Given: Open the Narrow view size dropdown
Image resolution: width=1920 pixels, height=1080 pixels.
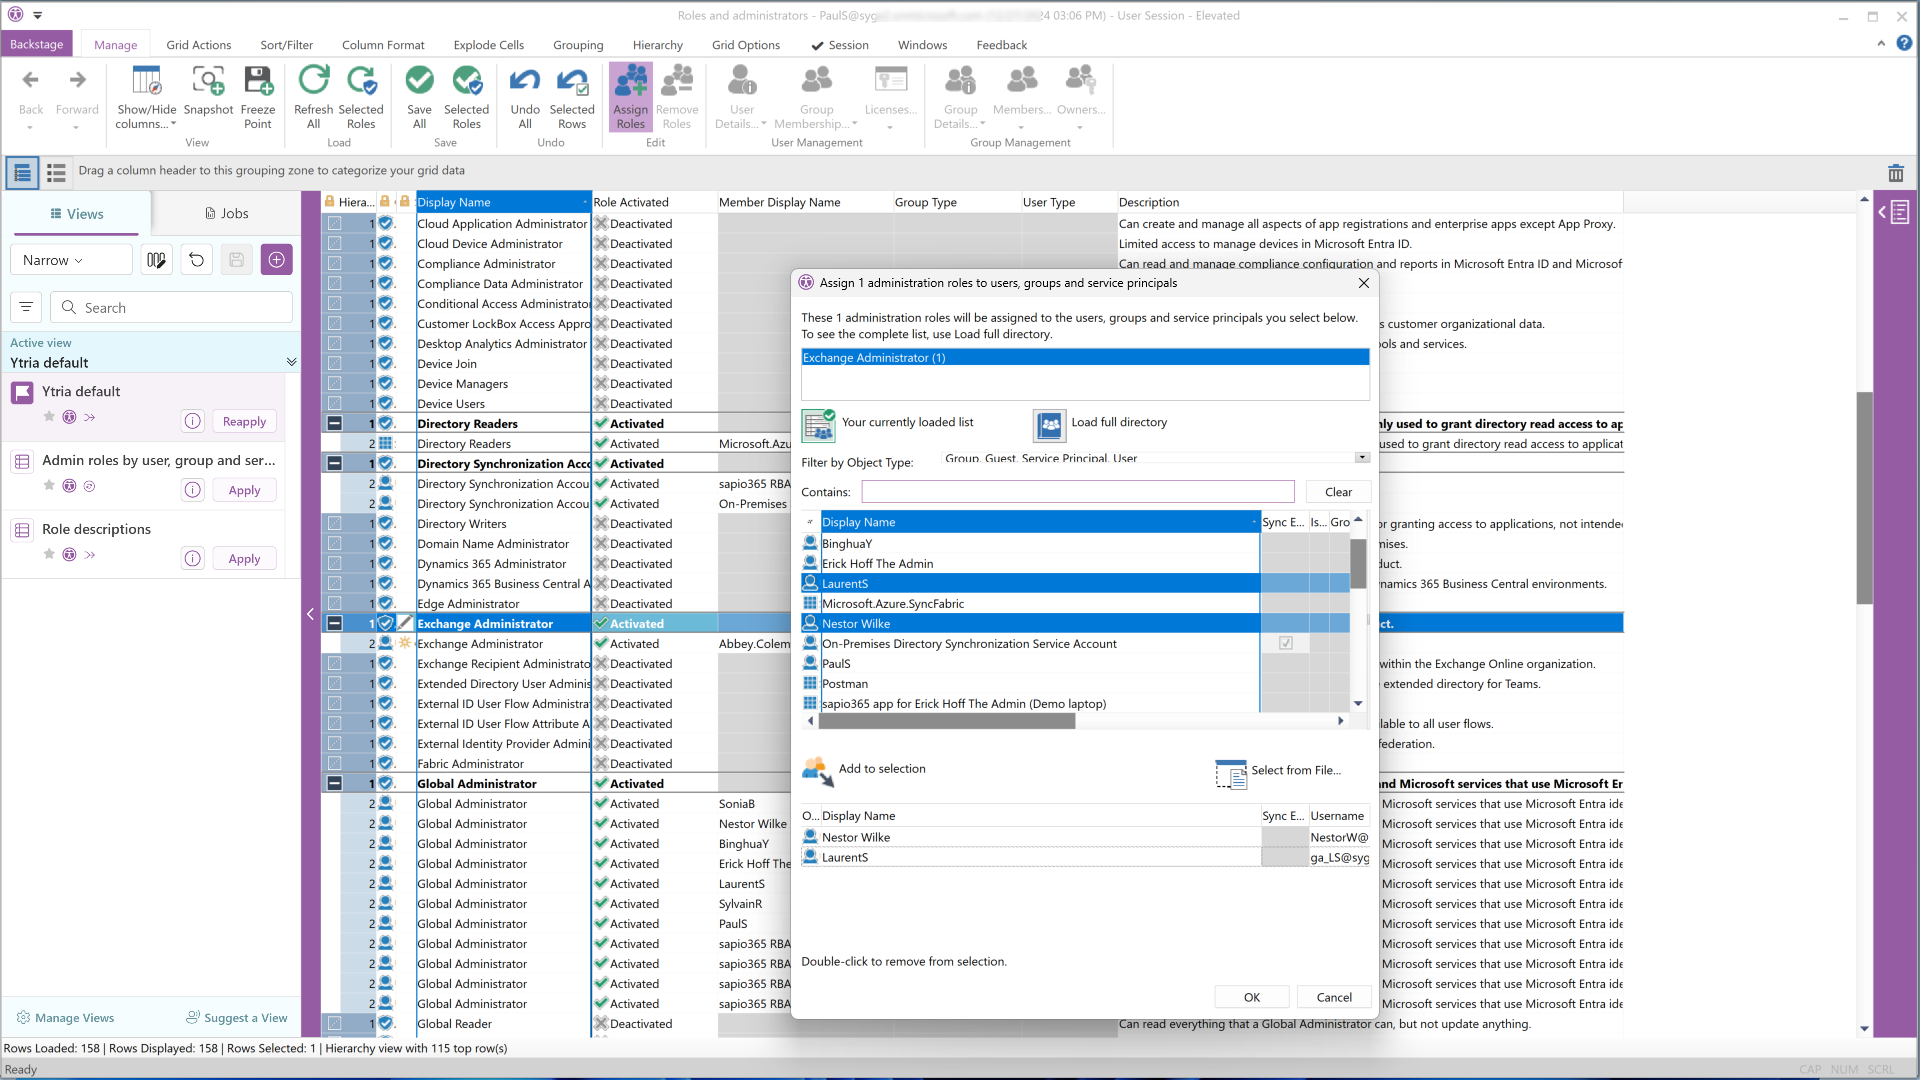Looking at the screenshot, I should coord(70,260).
